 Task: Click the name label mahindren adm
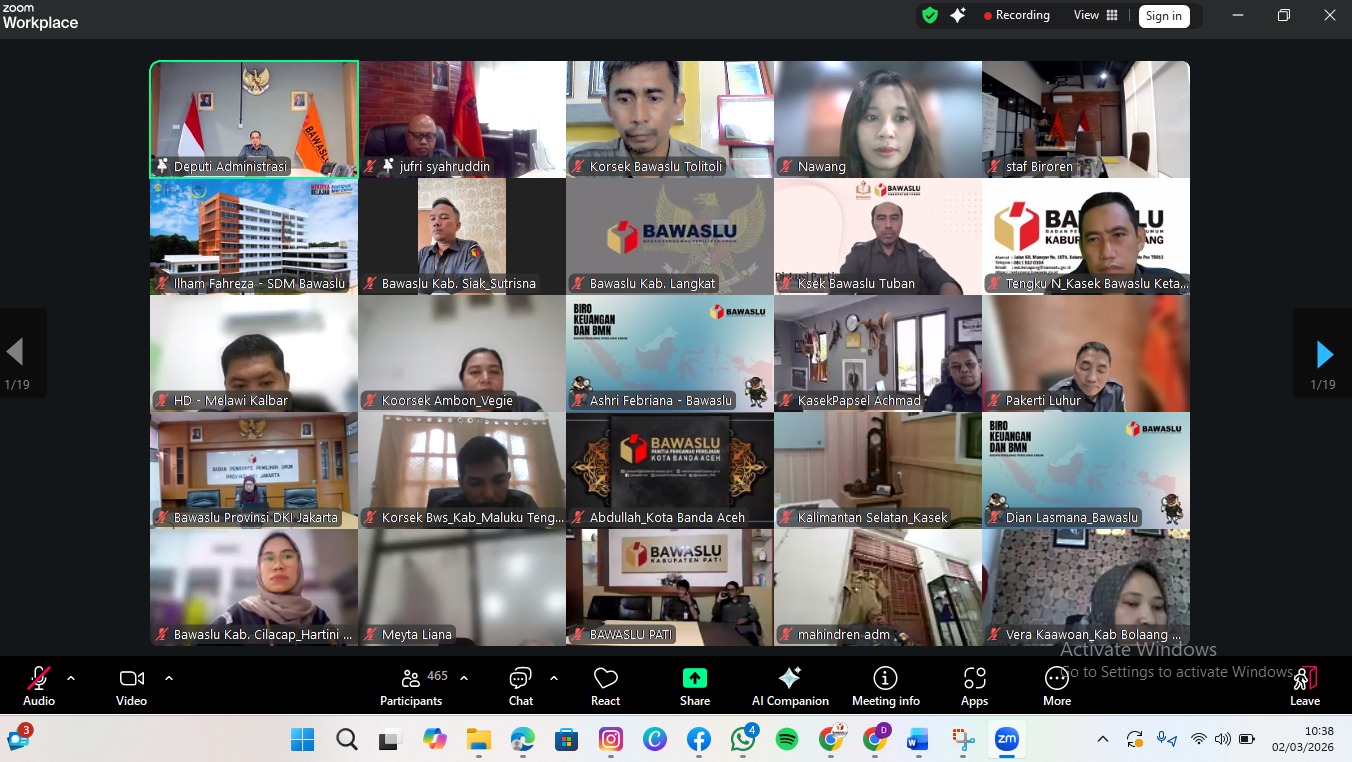coord(844,635)
